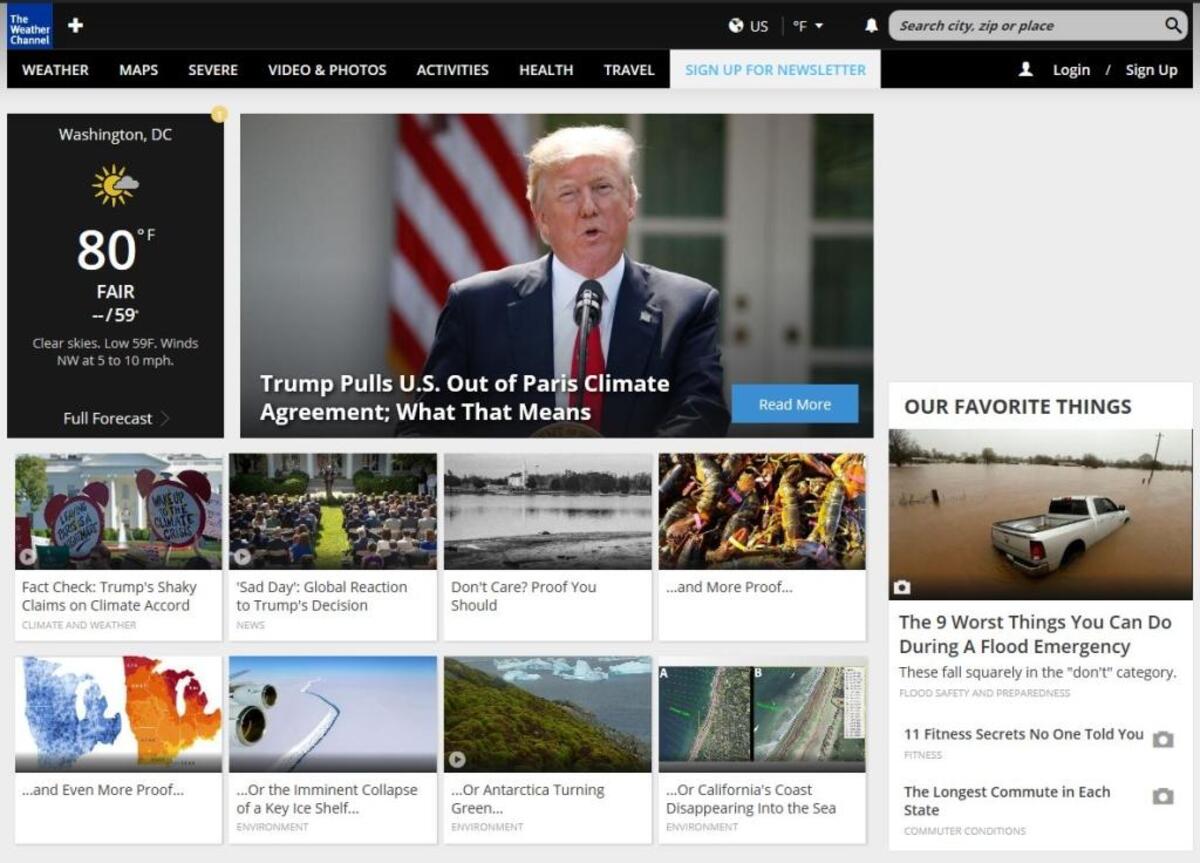Click the lobsters thumbnail image
The height and width of the screenshot is (863, 1200).
(x=762, y=511)
